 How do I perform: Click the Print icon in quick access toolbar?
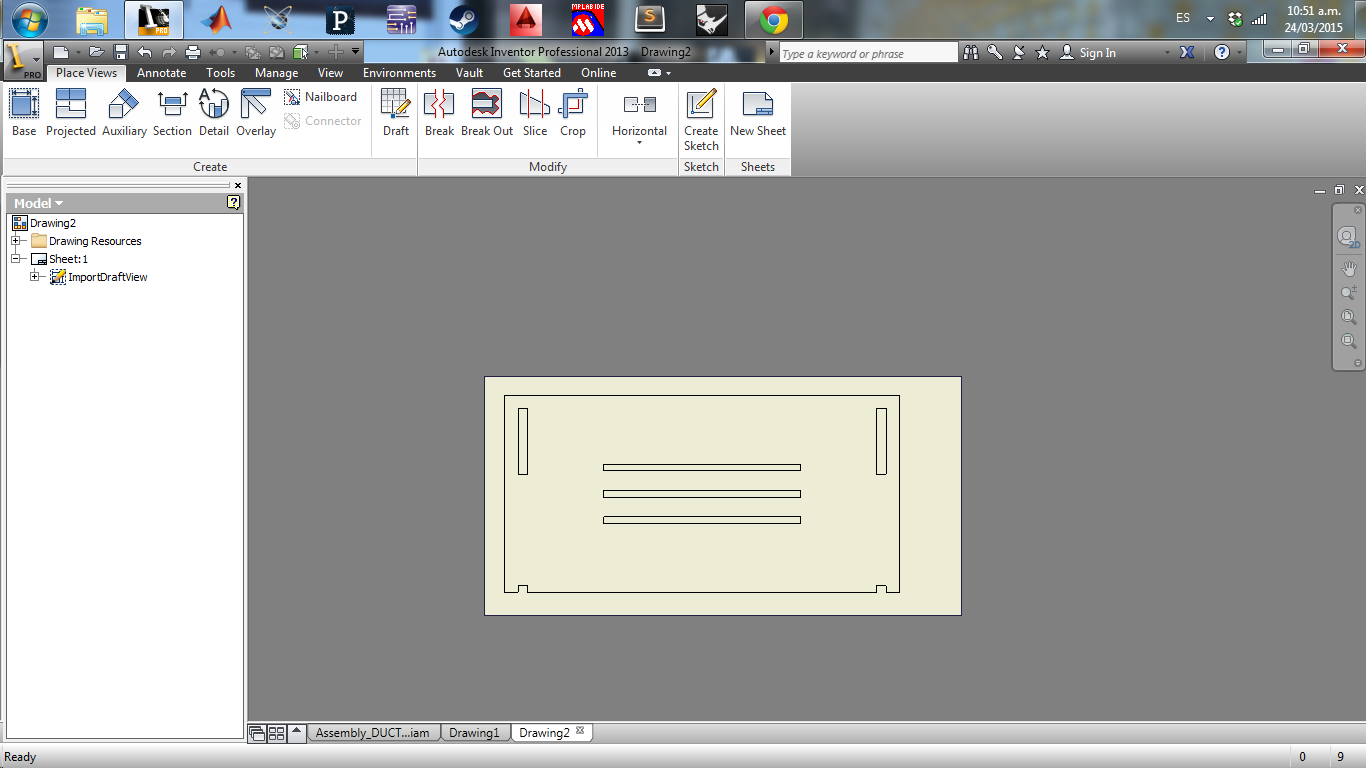pyautogui.click(x=193, y=52)
